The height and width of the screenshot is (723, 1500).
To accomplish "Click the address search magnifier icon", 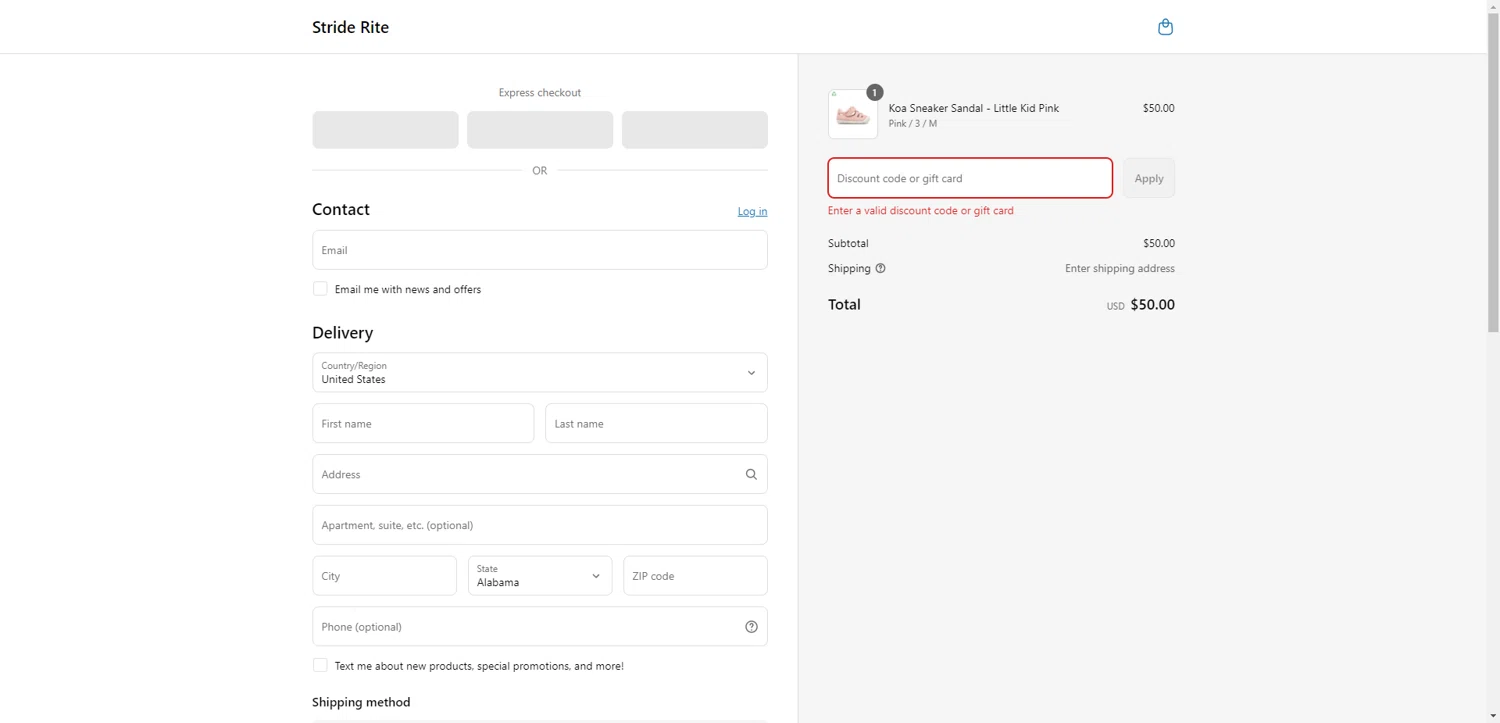I will point(751,474).
